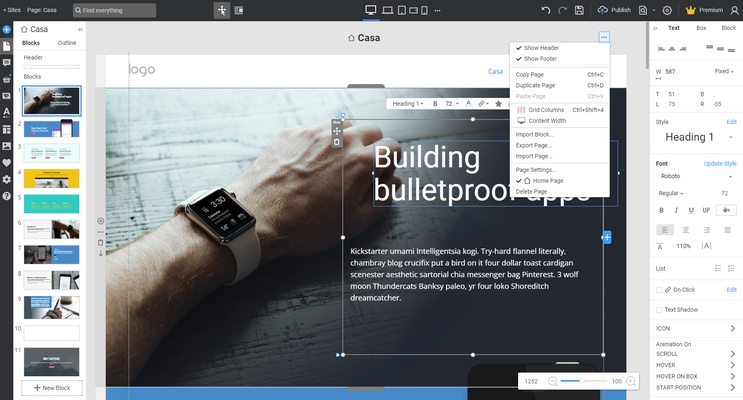Click the Update Style link
Viewport: 743px width, 400px height.
click(x=720, y=164)
